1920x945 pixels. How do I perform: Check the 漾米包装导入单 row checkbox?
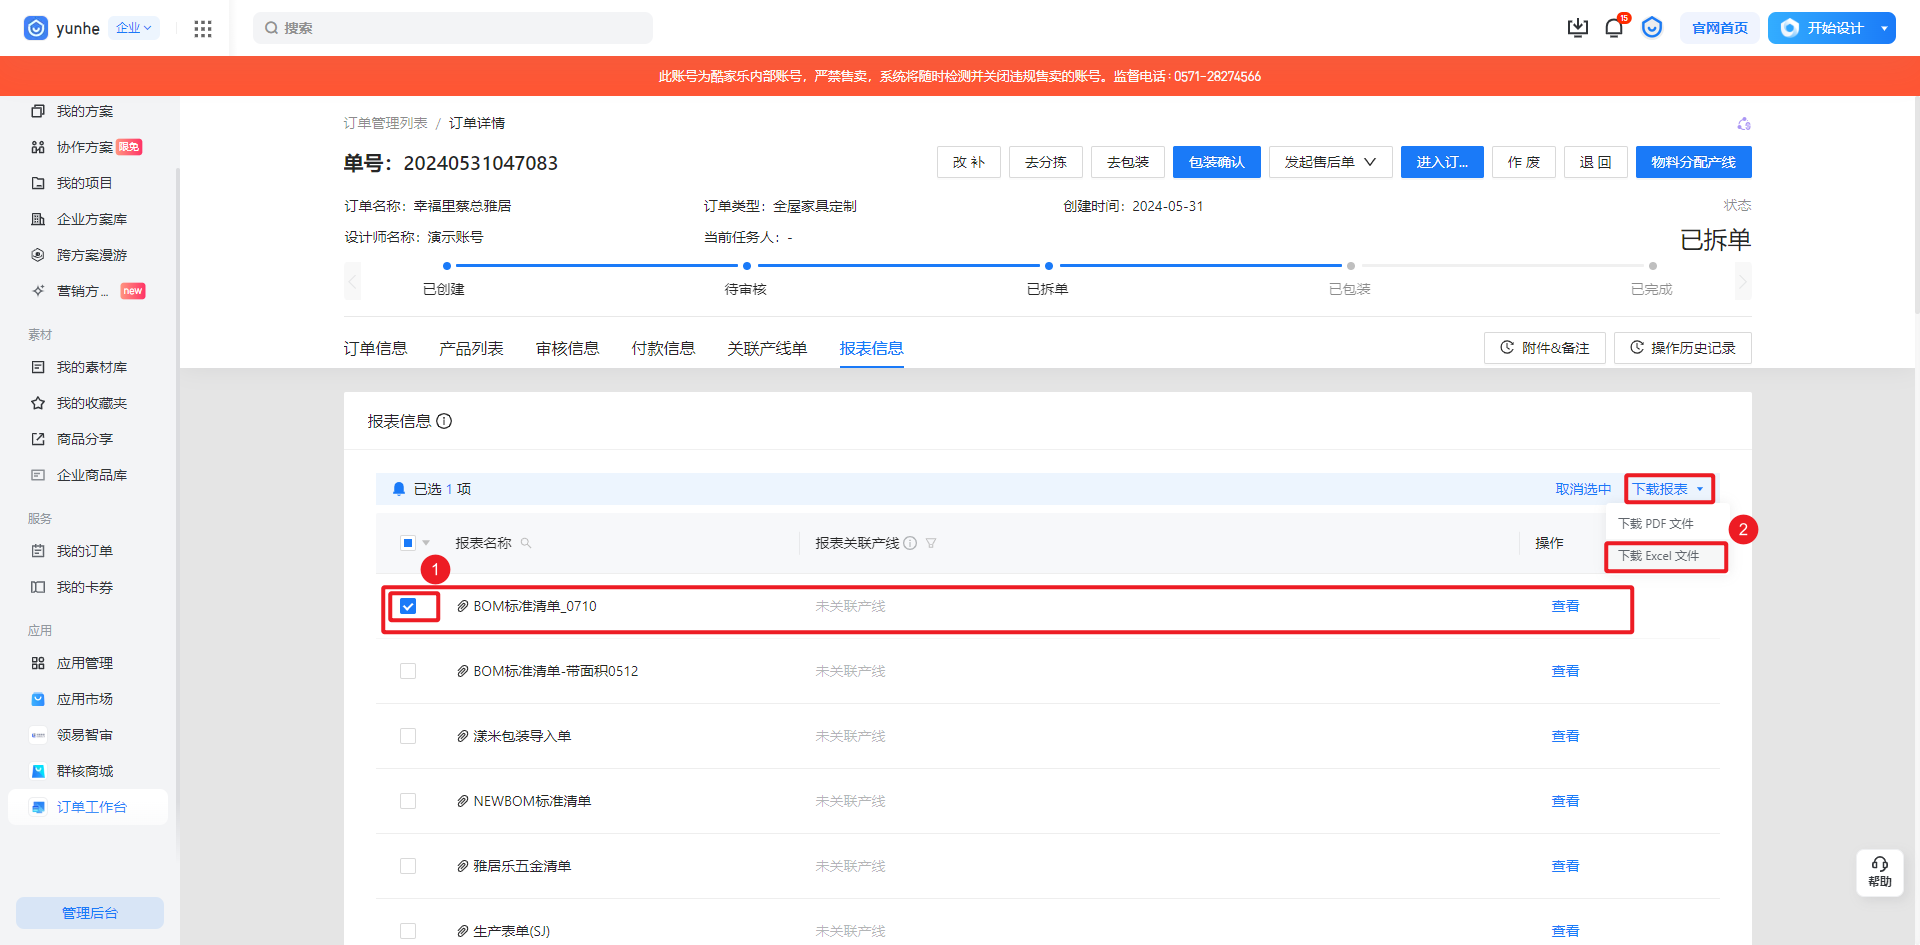pyautogui.click(x=408, y=736)
